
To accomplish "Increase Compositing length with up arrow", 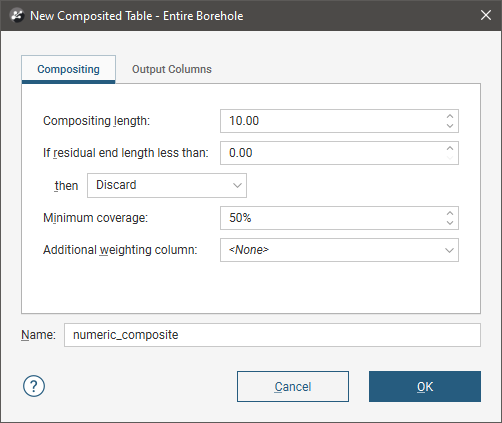I will pyautogui.click(x=450, y=116).
